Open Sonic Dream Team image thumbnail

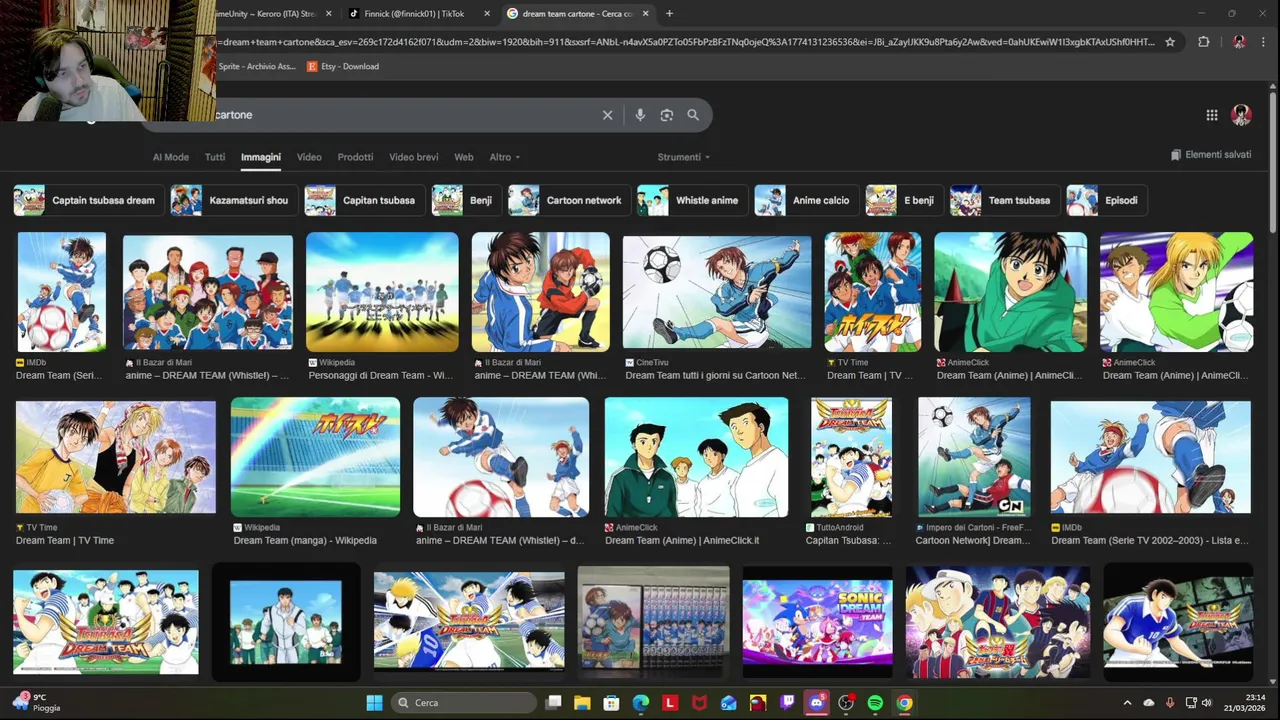(x=818, y=622)
